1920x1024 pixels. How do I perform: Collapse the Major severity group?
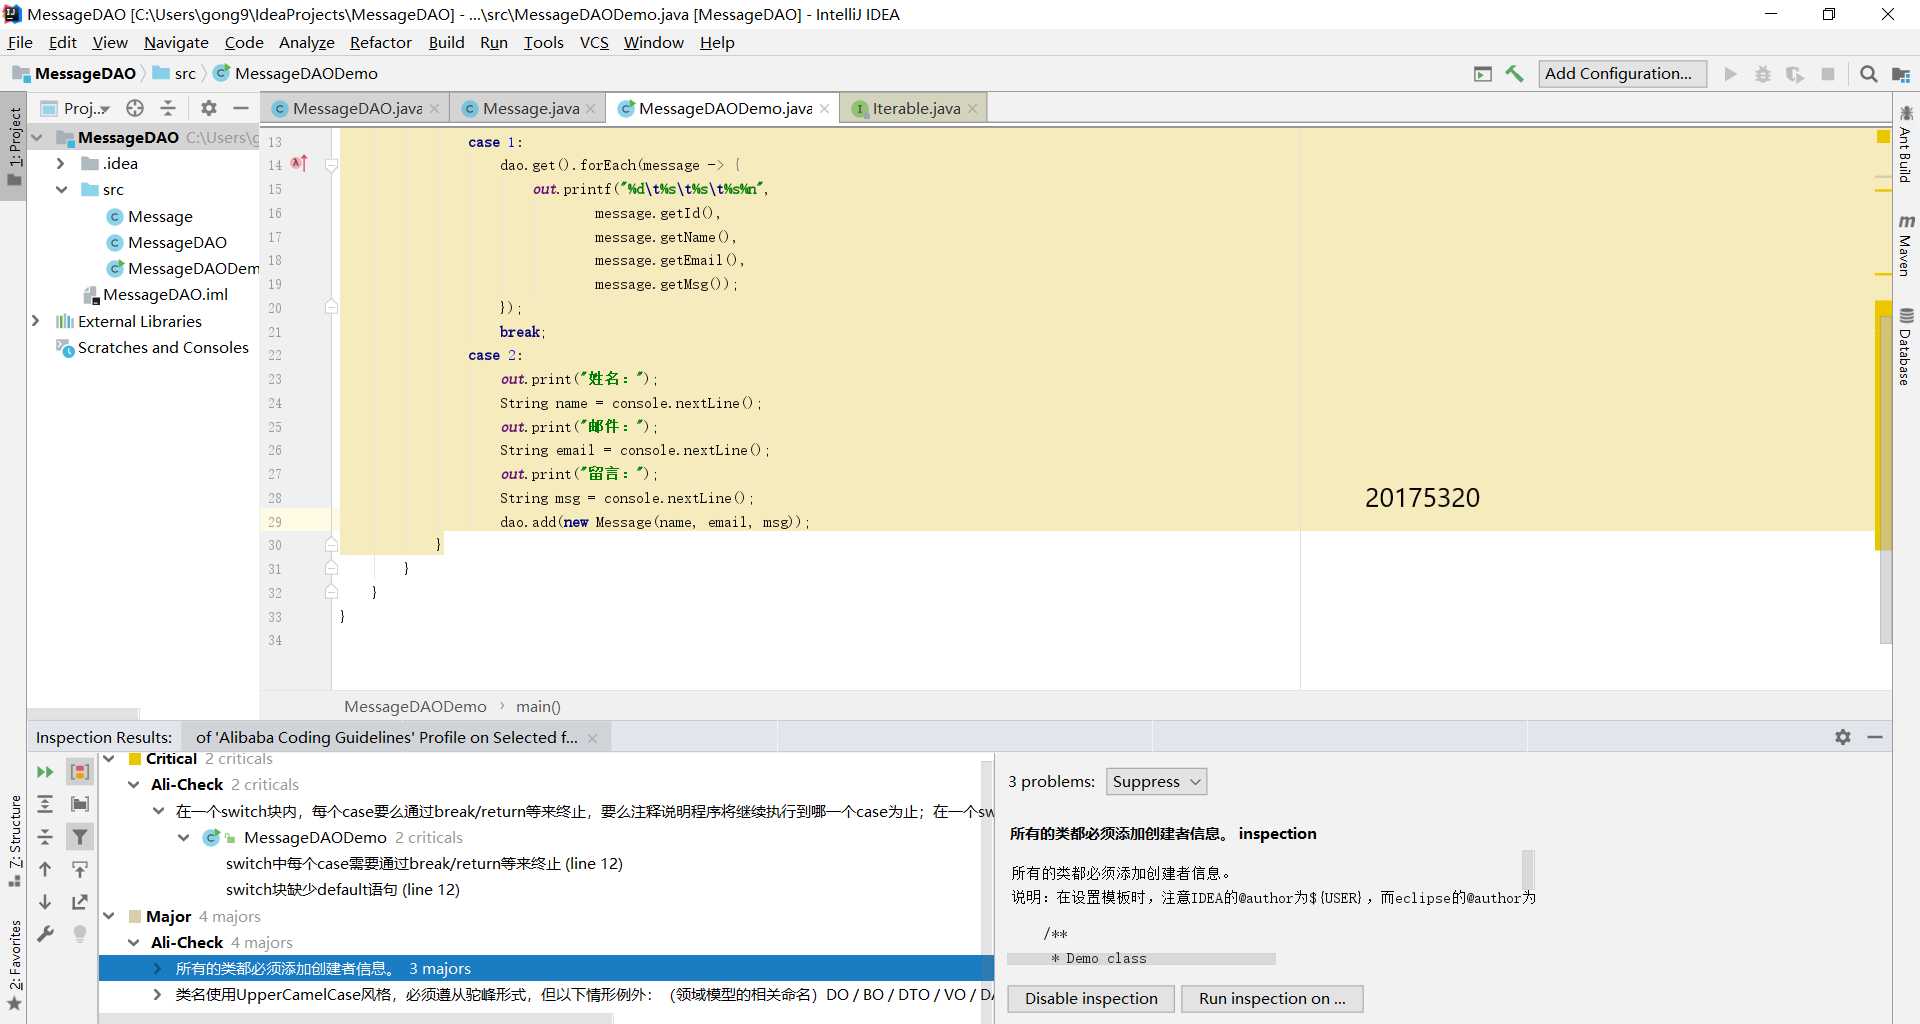[109, 916]
